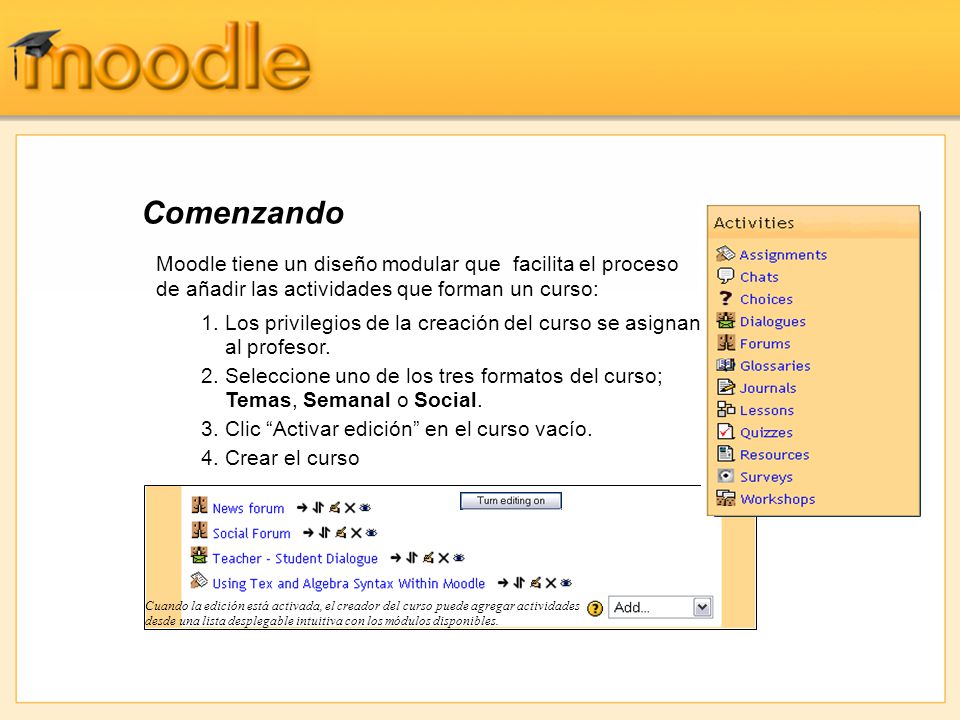Open the Add... activity dropdown
The image size is (960, 720).
tap(661, 607)
